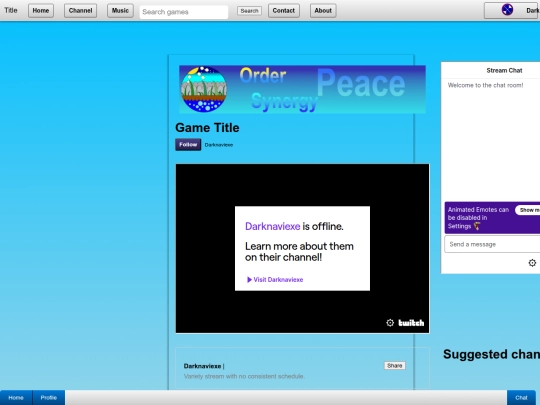Image resolution: width=540 pixels, height=405 pixels.
Task: Open the user profile avatar icon
Action: (507, 10)
